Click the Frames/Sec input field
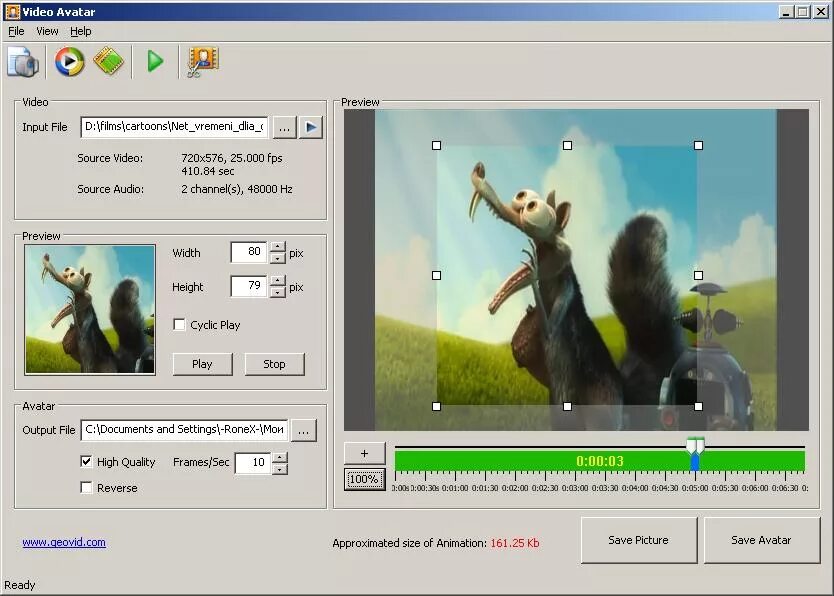Viewport: 834px width, 596px height. [x=253, y=463]
